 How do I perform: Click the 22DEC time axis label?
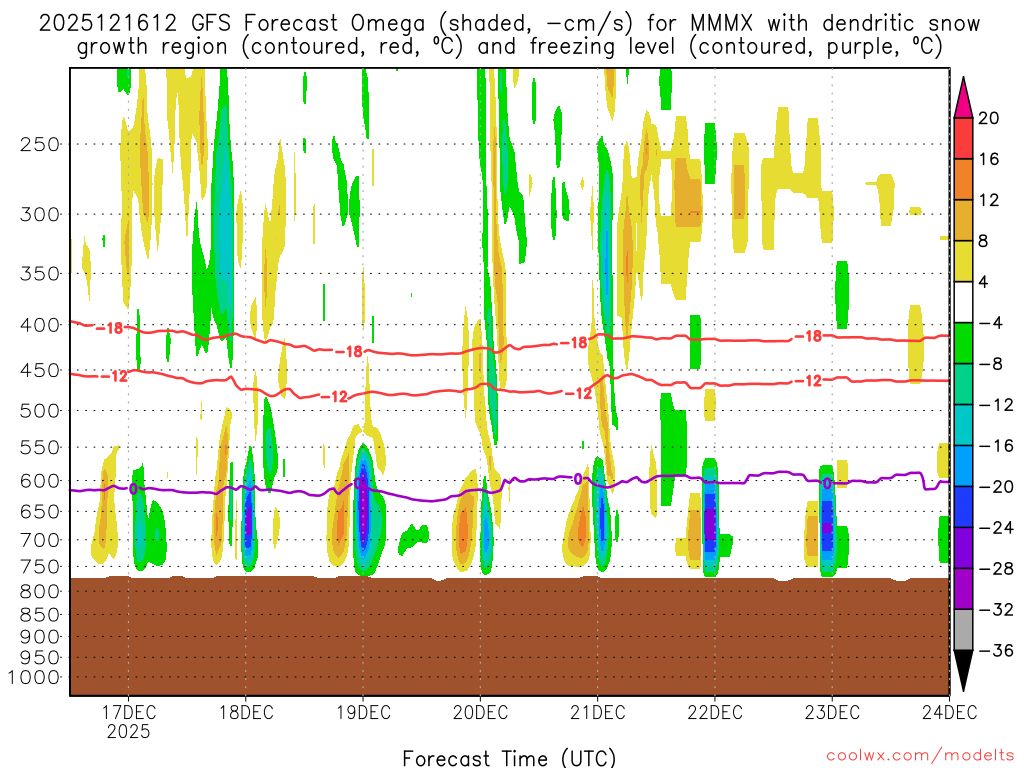pyautogui.click(x=715, y=712)
